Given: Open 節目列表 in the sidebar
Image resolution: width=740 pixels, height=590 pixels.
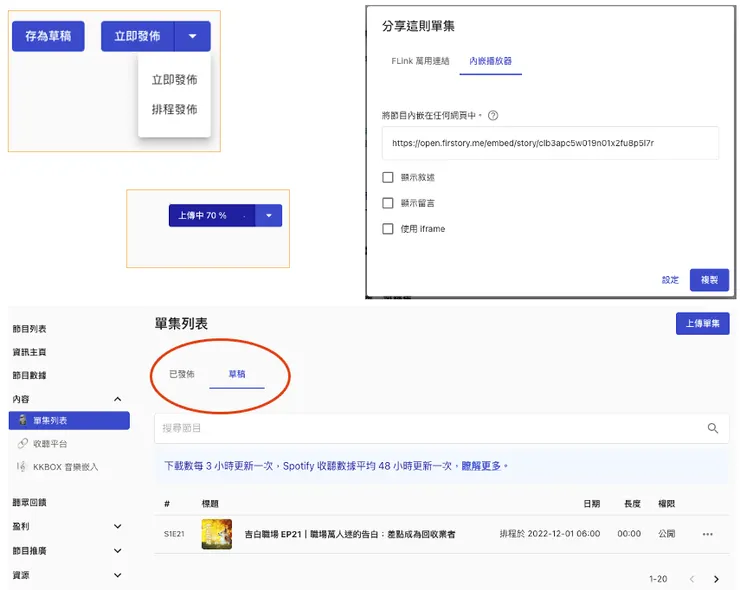Looking at the screenshot, I should 29,329.
